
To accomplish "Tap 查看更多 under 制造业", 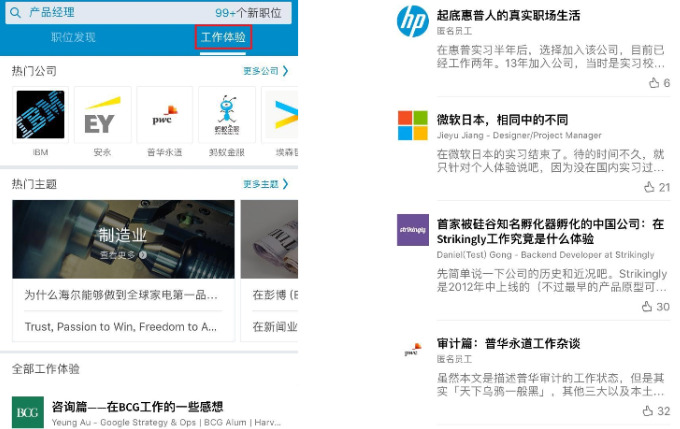I will pyautogui.click(x=123, y=255).
